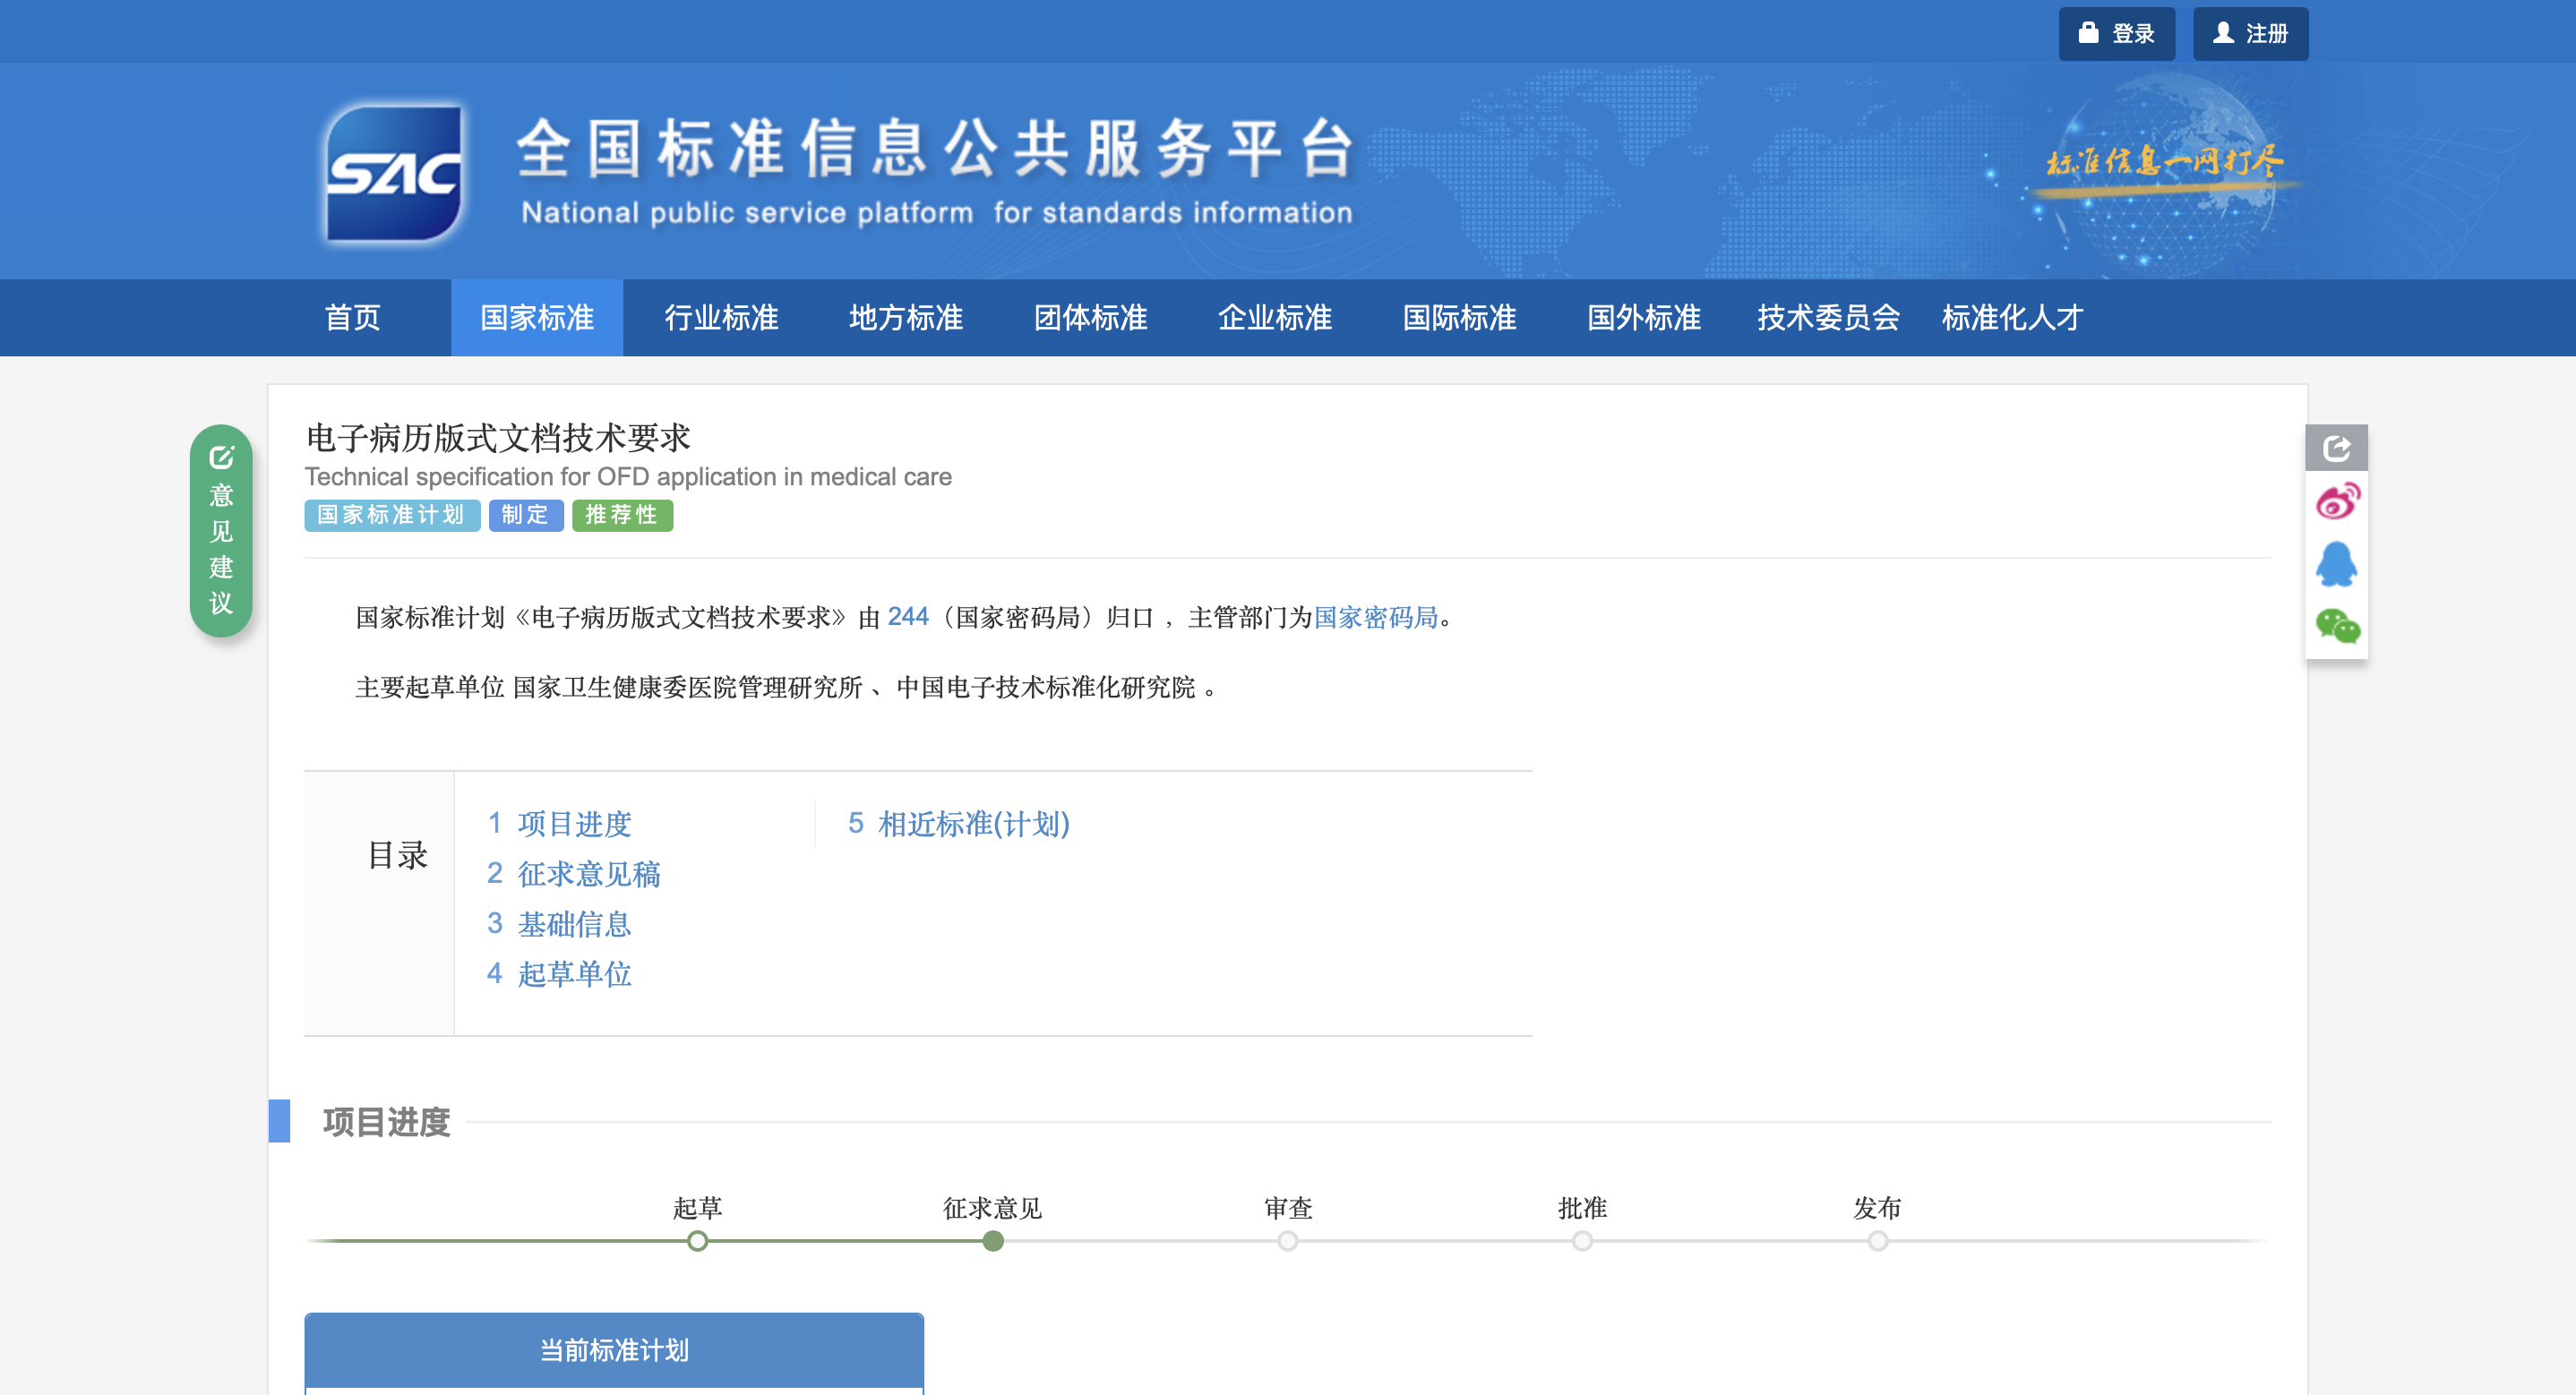Click the 注册 register button with user icon
This screenshot has width=2576, height=1395.
coord(2250,34)
